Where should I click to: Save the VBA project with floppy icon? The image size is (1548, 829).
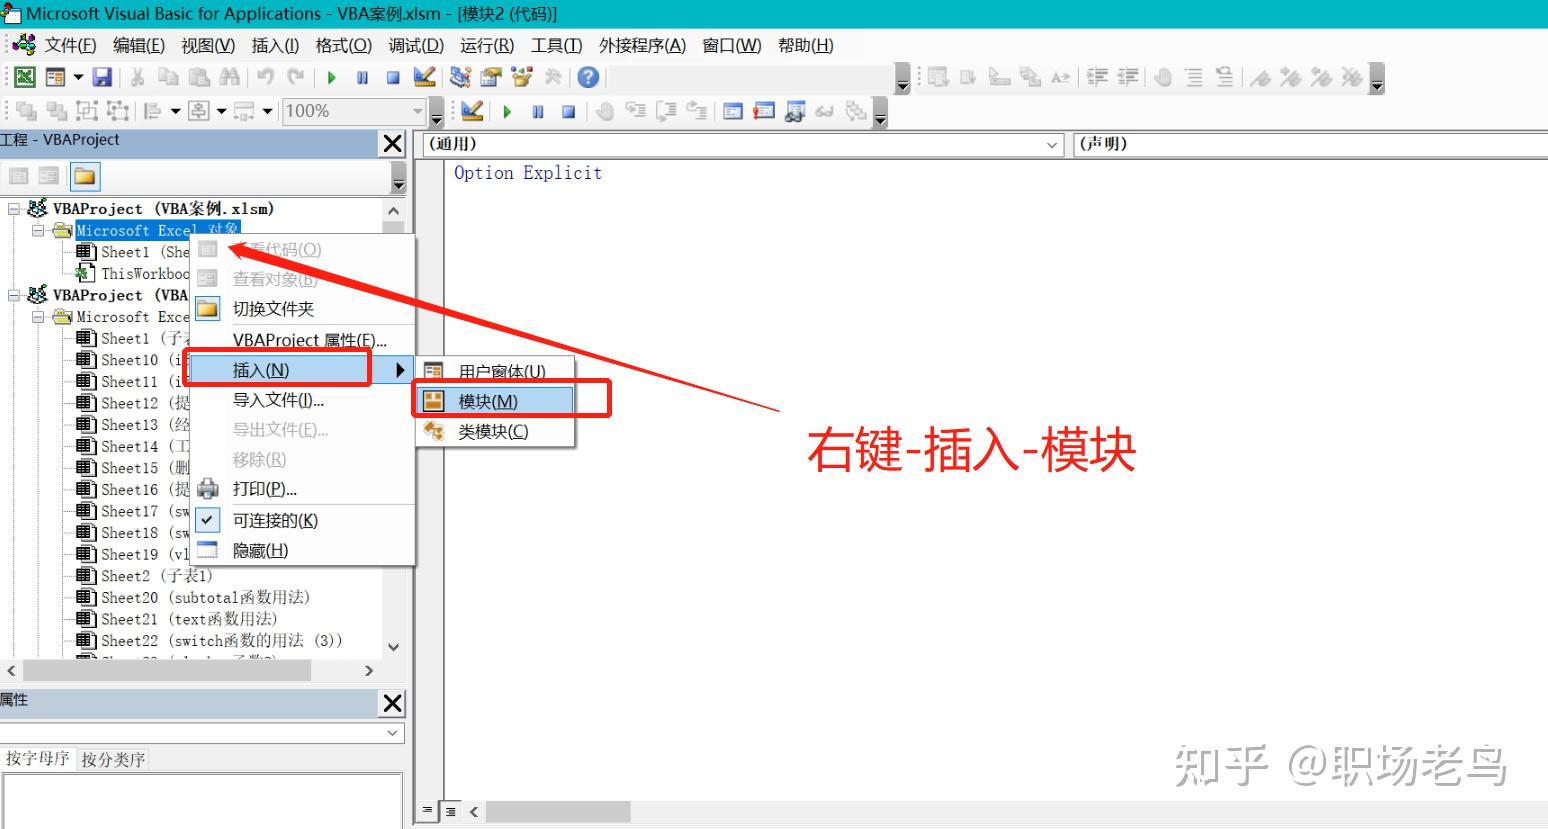[x=102, y=77]
